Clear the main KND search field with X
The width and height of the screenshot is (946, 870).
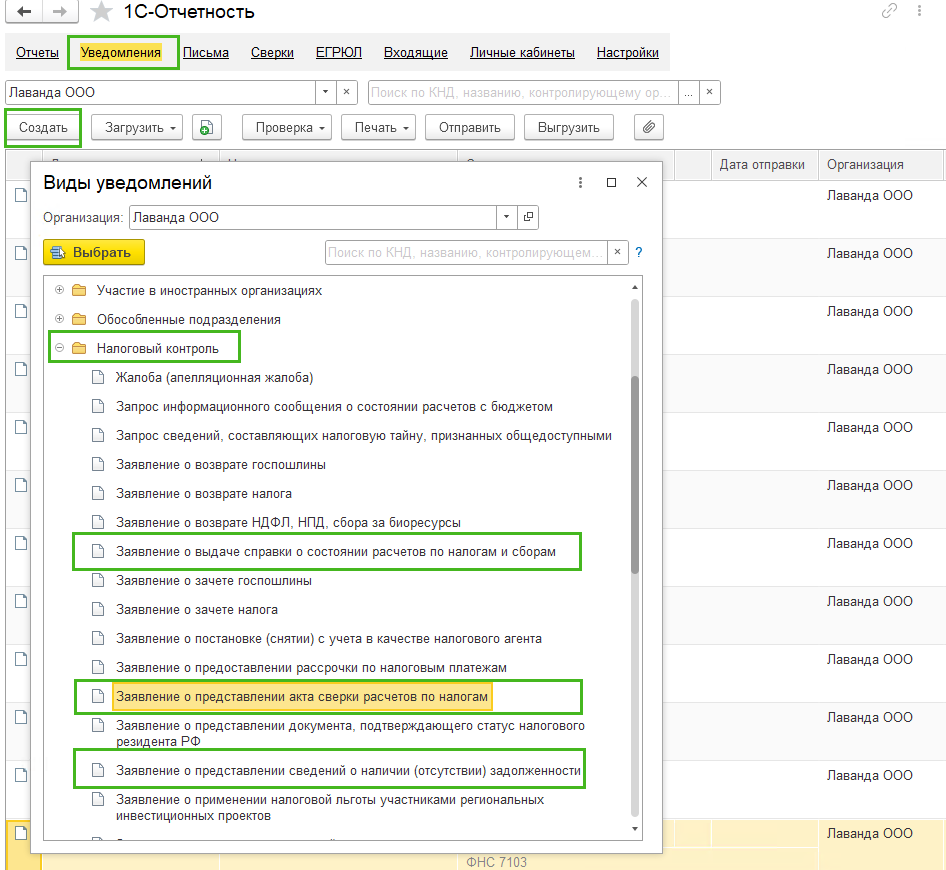[710, 92]
